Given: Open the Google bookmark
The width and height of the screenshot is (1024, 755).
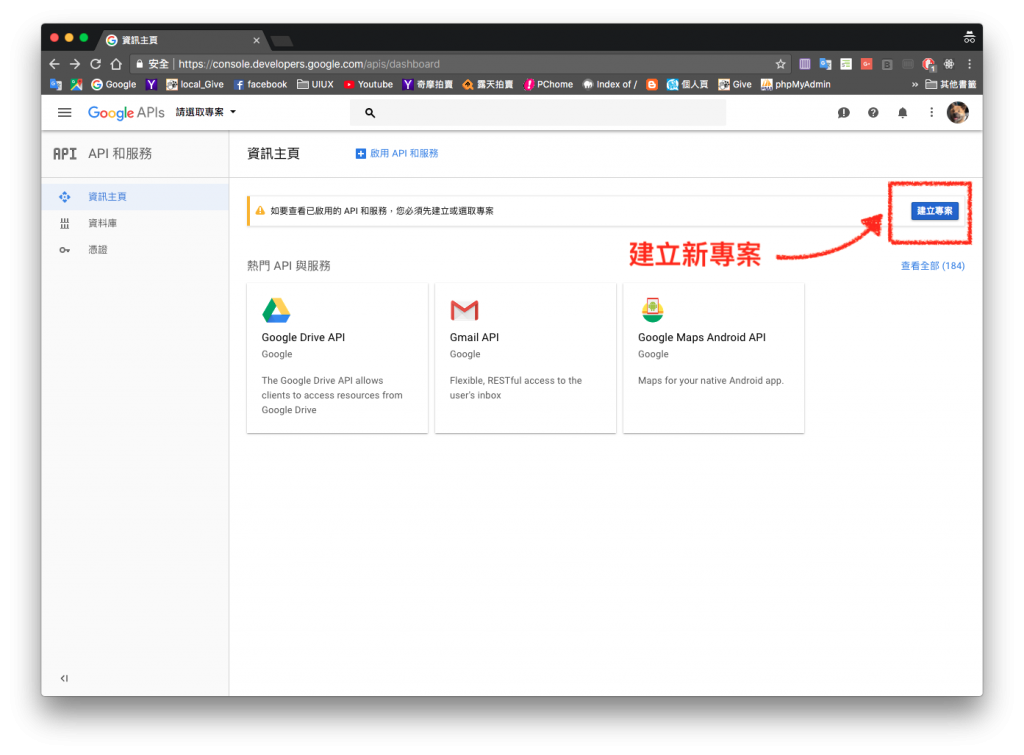Looking at the screenshot, I should point(114,84).
